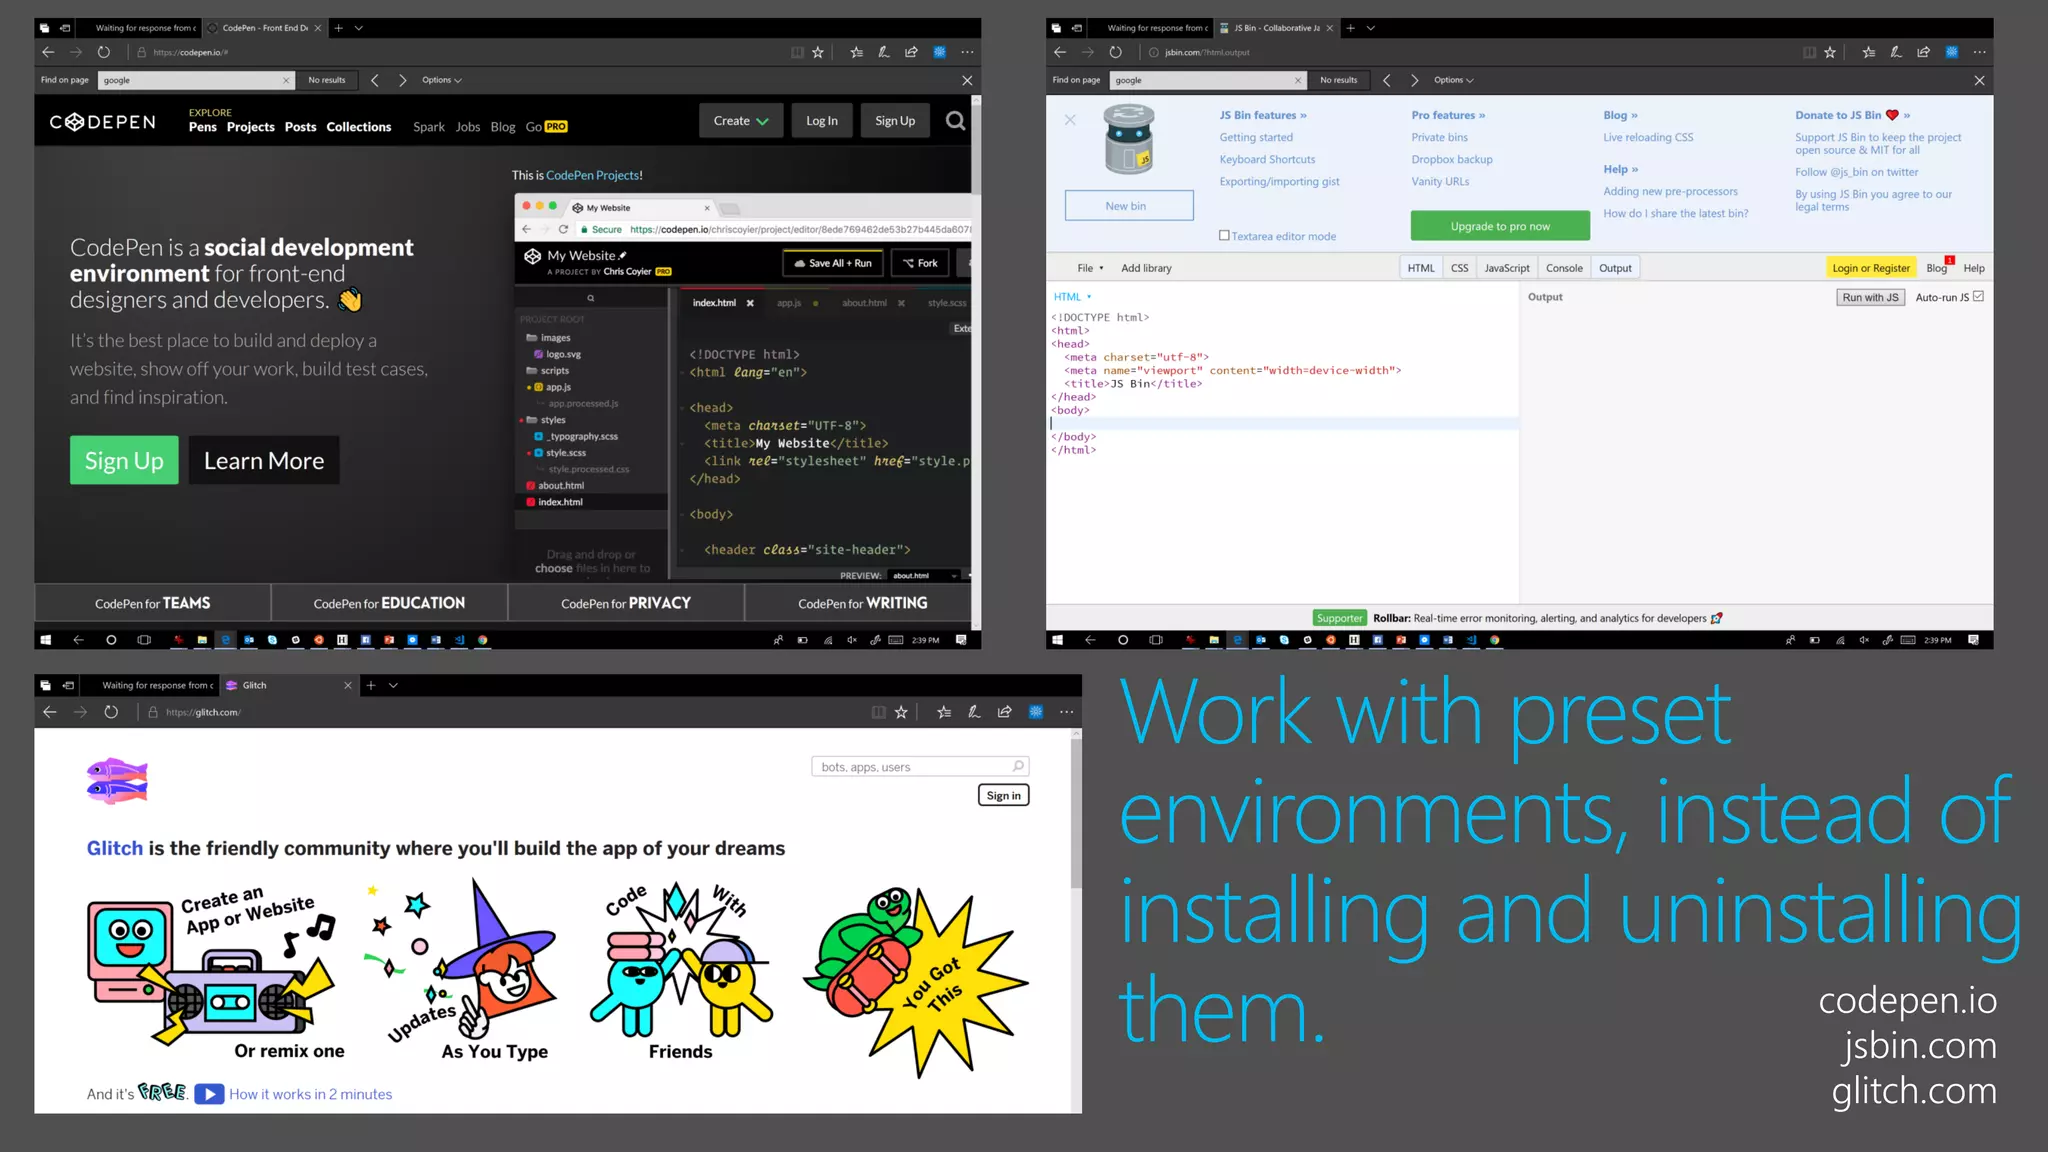This screenshot has height=1152, width=2048.
Task: Favorite the Glitch page with star icon
Action: (x=901, y=712)
